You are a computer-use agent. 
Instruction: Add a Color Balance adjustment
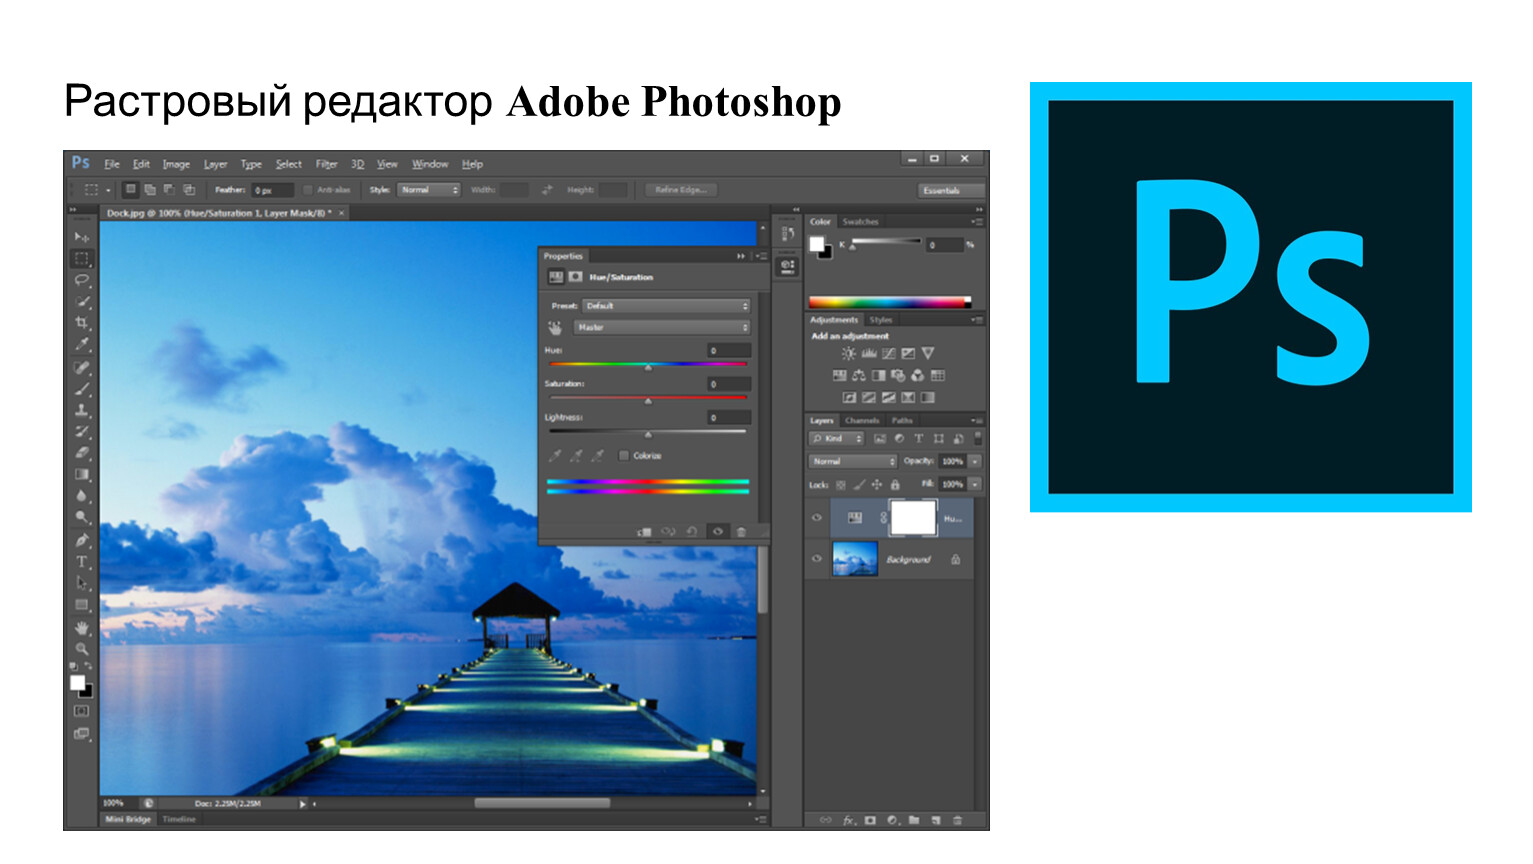tap(859, 376)
